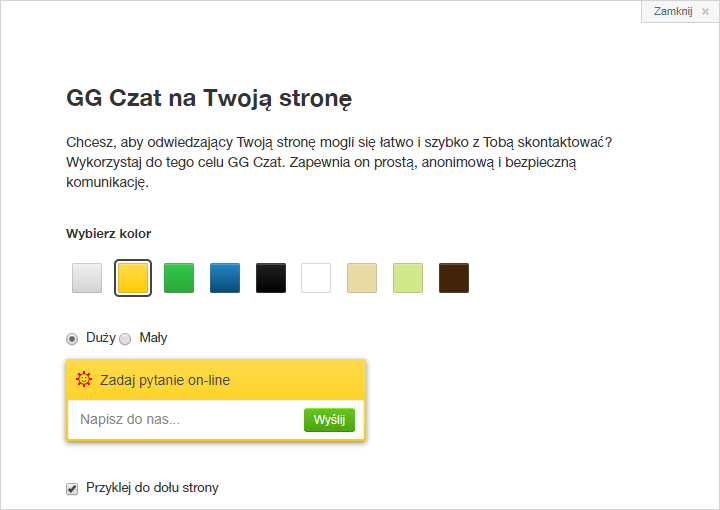
Task: Click the GG sun icon in widget
Action: tap(84, 379)
